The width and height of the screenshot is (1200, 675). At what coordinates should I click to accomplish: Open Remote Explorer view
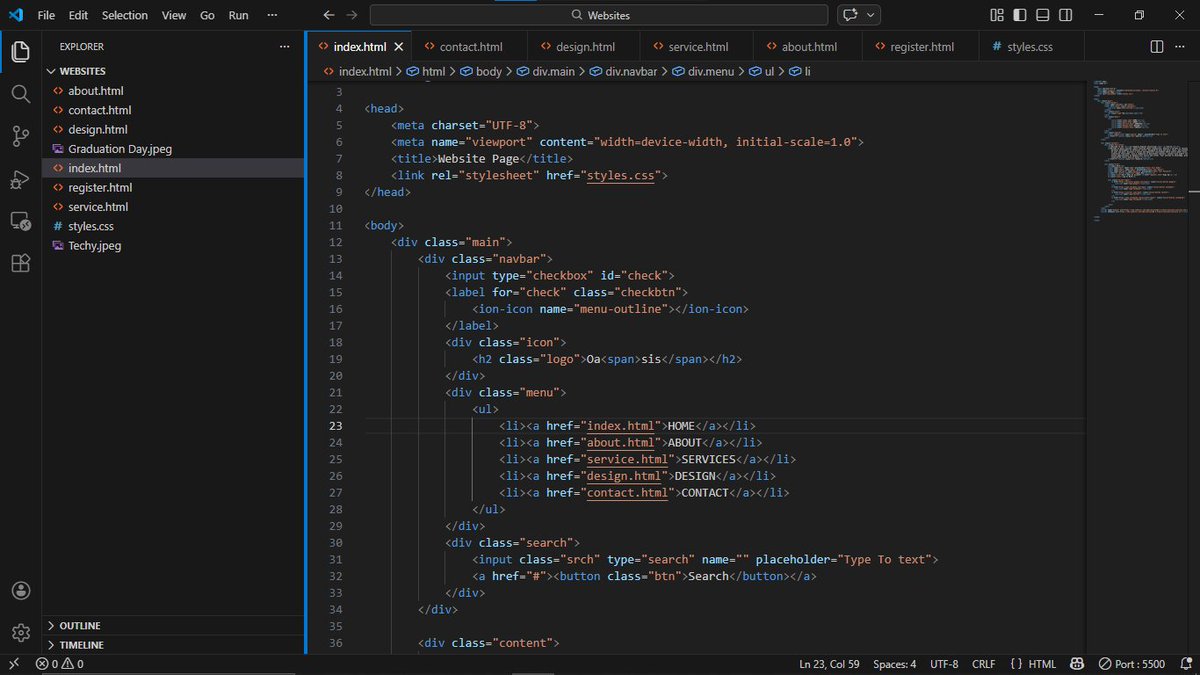20,221
